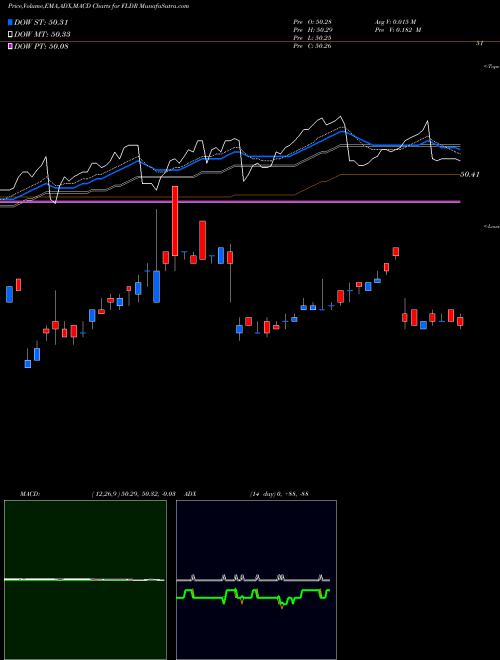Select the DOW MT: 50.33 label
Screen dimensions: 500x660
pos(42,35)
